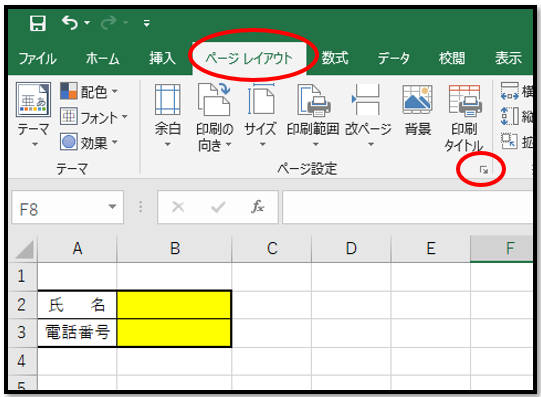
Task: Expand the 配色 colors dropdown
Action: (x=89, y=91)
